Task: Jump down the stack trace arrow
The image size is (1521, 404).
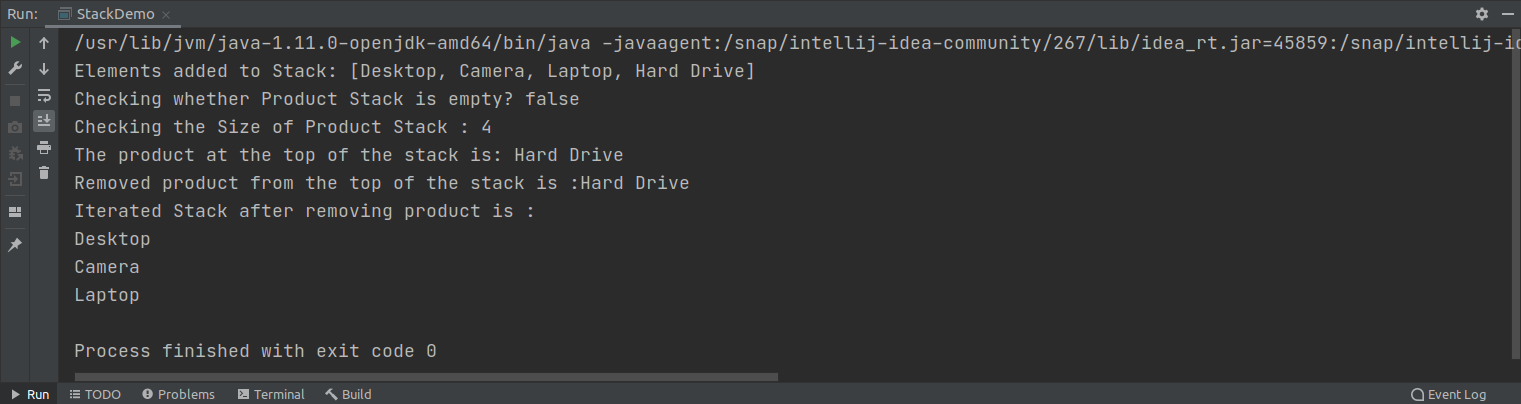Action: 44,69
